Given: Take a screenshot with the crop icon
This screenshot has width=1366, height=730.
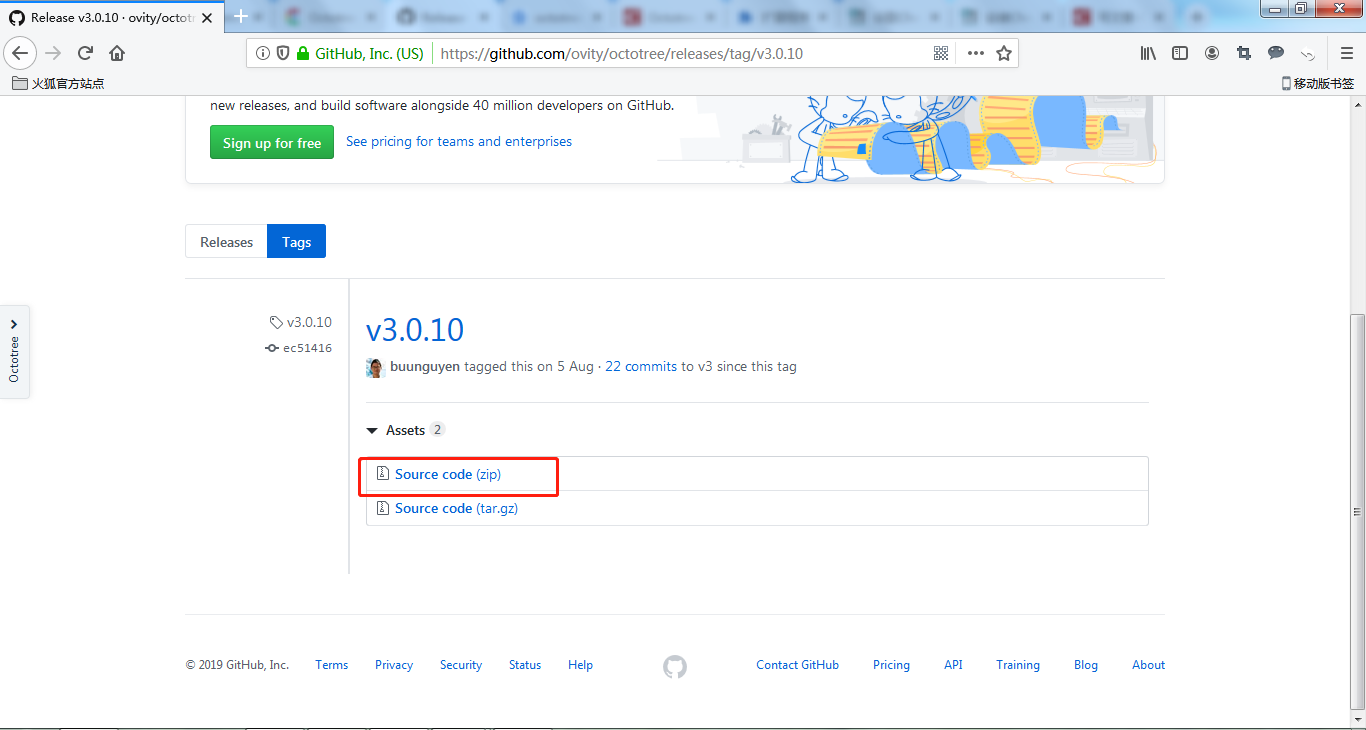Looking at the screenshot, I should 1244,54.
